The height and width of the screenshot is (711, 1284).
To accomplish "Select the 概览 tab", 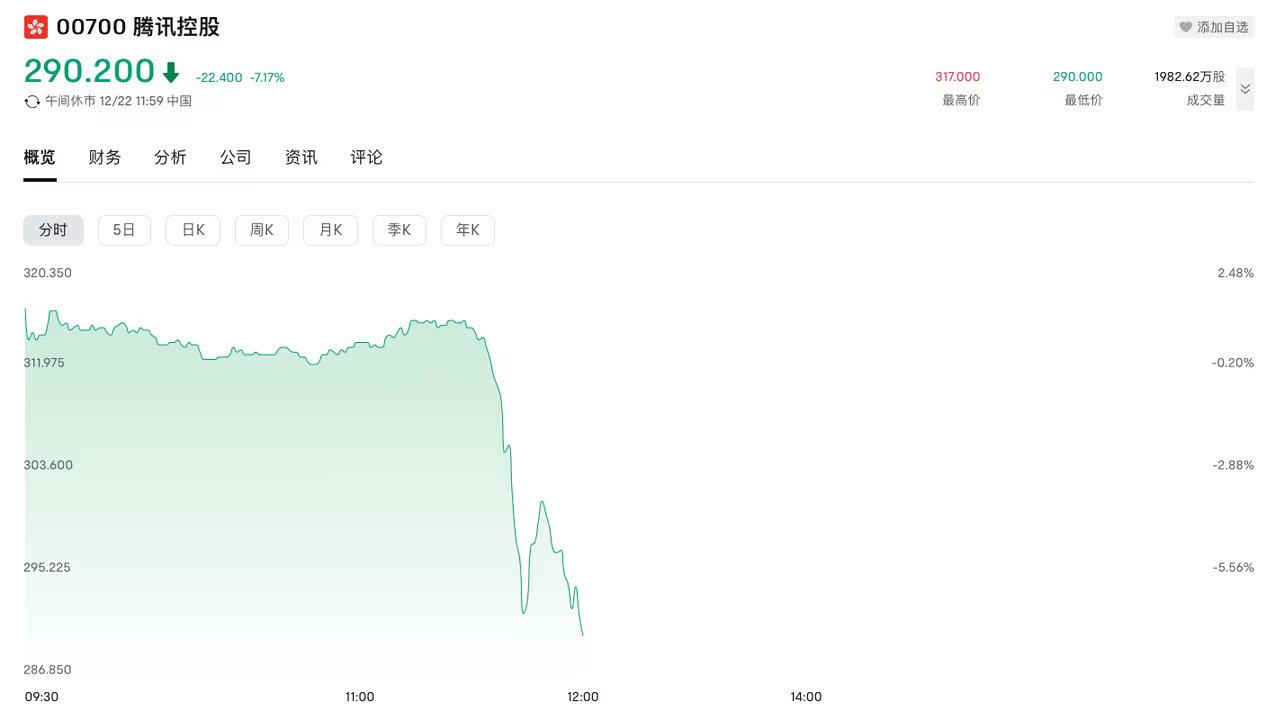I will [x=40, y=157].
